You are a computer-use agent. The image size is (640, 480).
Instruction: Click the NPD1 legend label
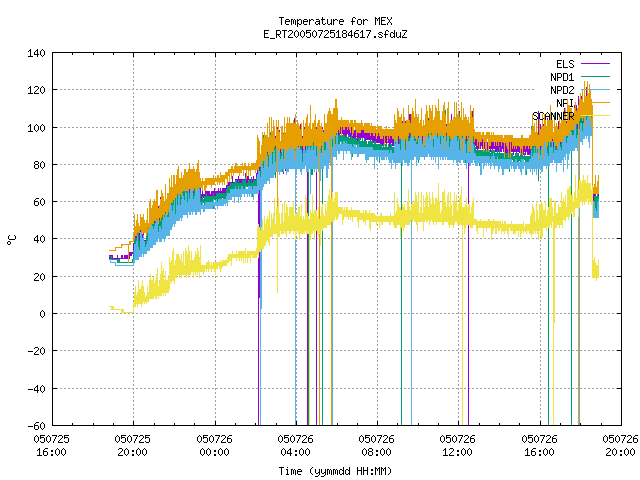[x=562, y=77]
